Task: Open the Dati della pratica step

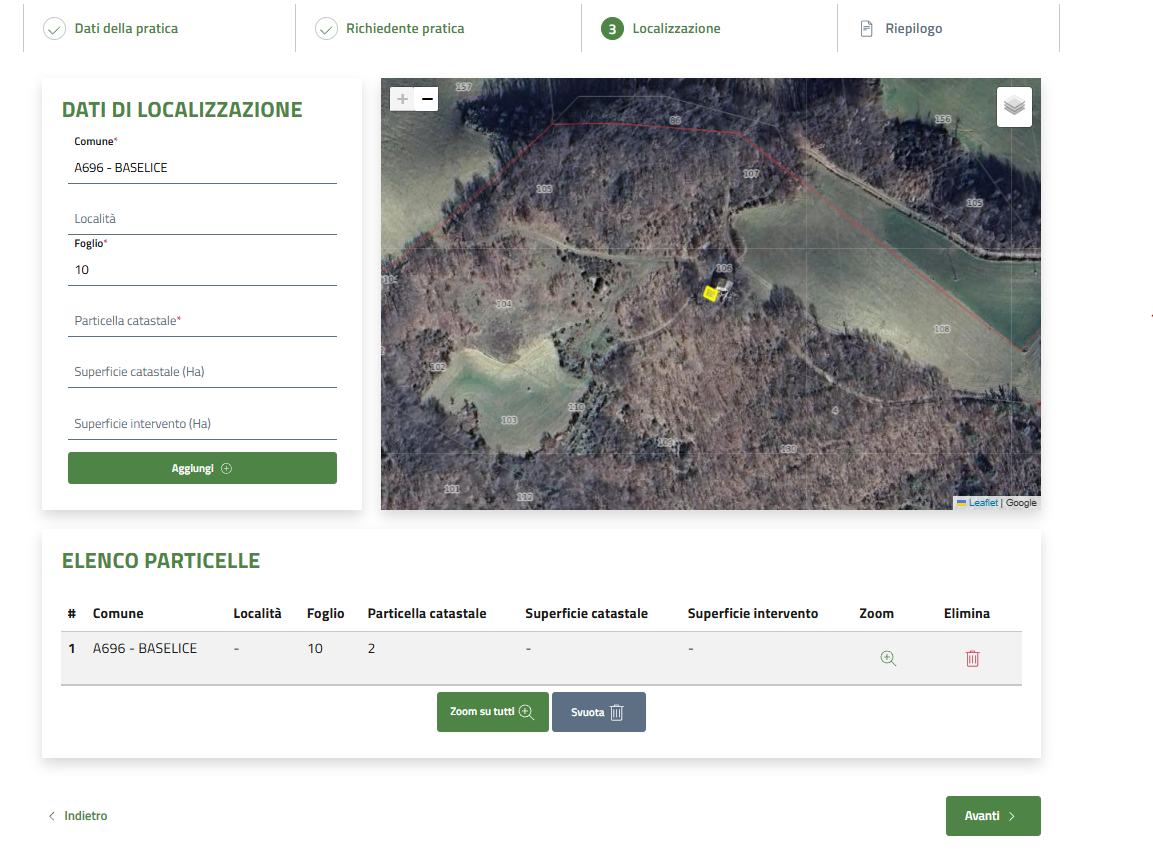Action: pos(111,29)
